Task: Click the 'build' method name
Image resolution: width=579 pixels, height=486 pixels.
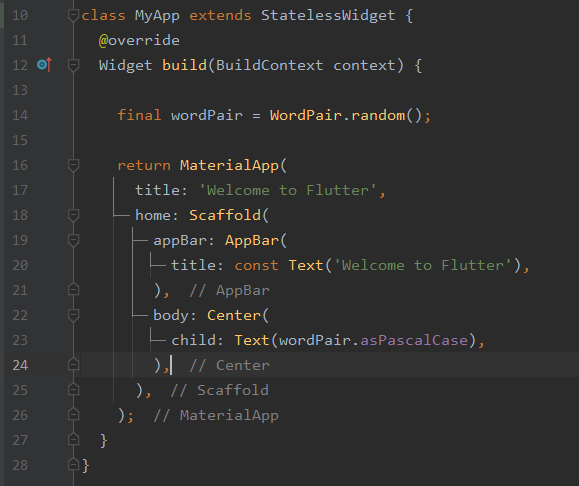Action: [185, 65]
